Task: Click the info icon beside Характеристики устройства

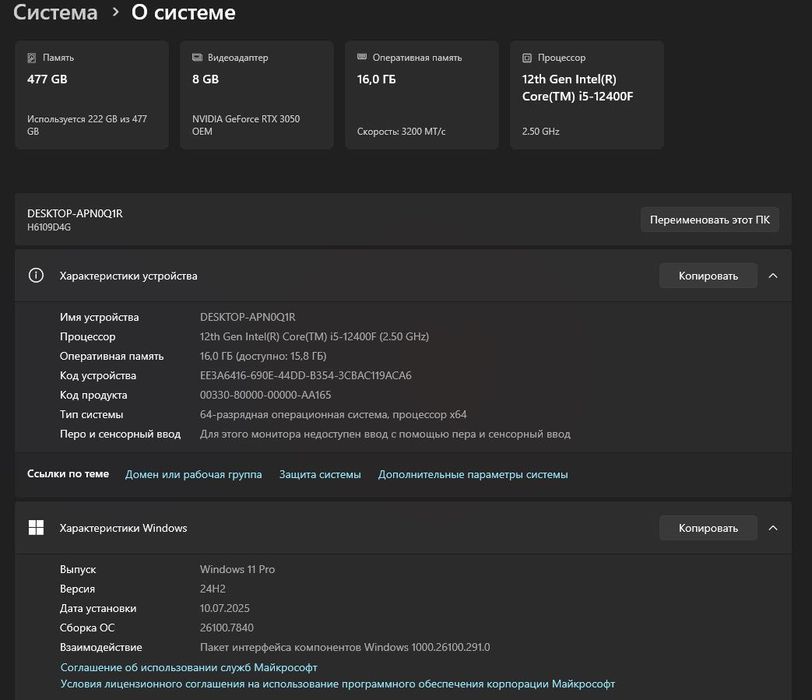Action: 36,275
